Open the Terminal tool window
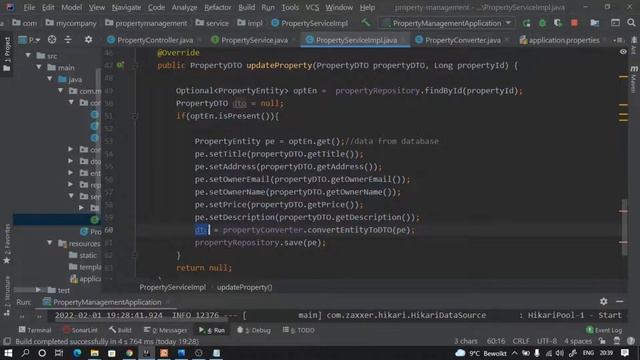 click(35, 330)
